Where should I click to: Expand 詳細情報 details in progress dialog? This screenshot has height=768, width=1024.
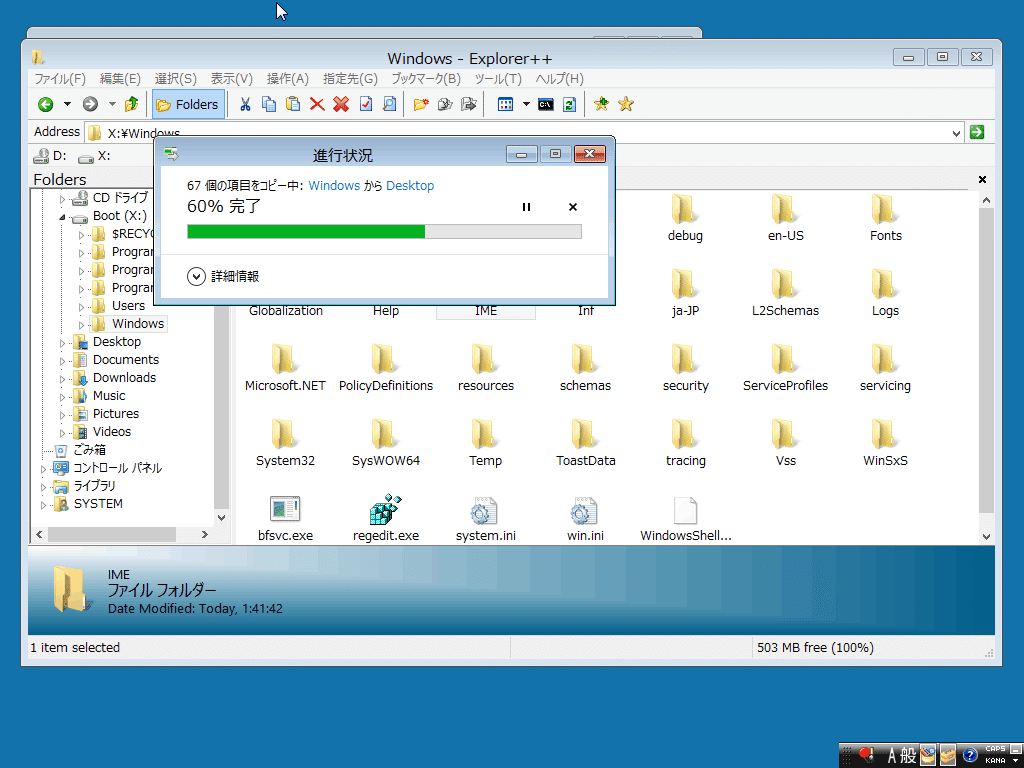pos(223,276)
